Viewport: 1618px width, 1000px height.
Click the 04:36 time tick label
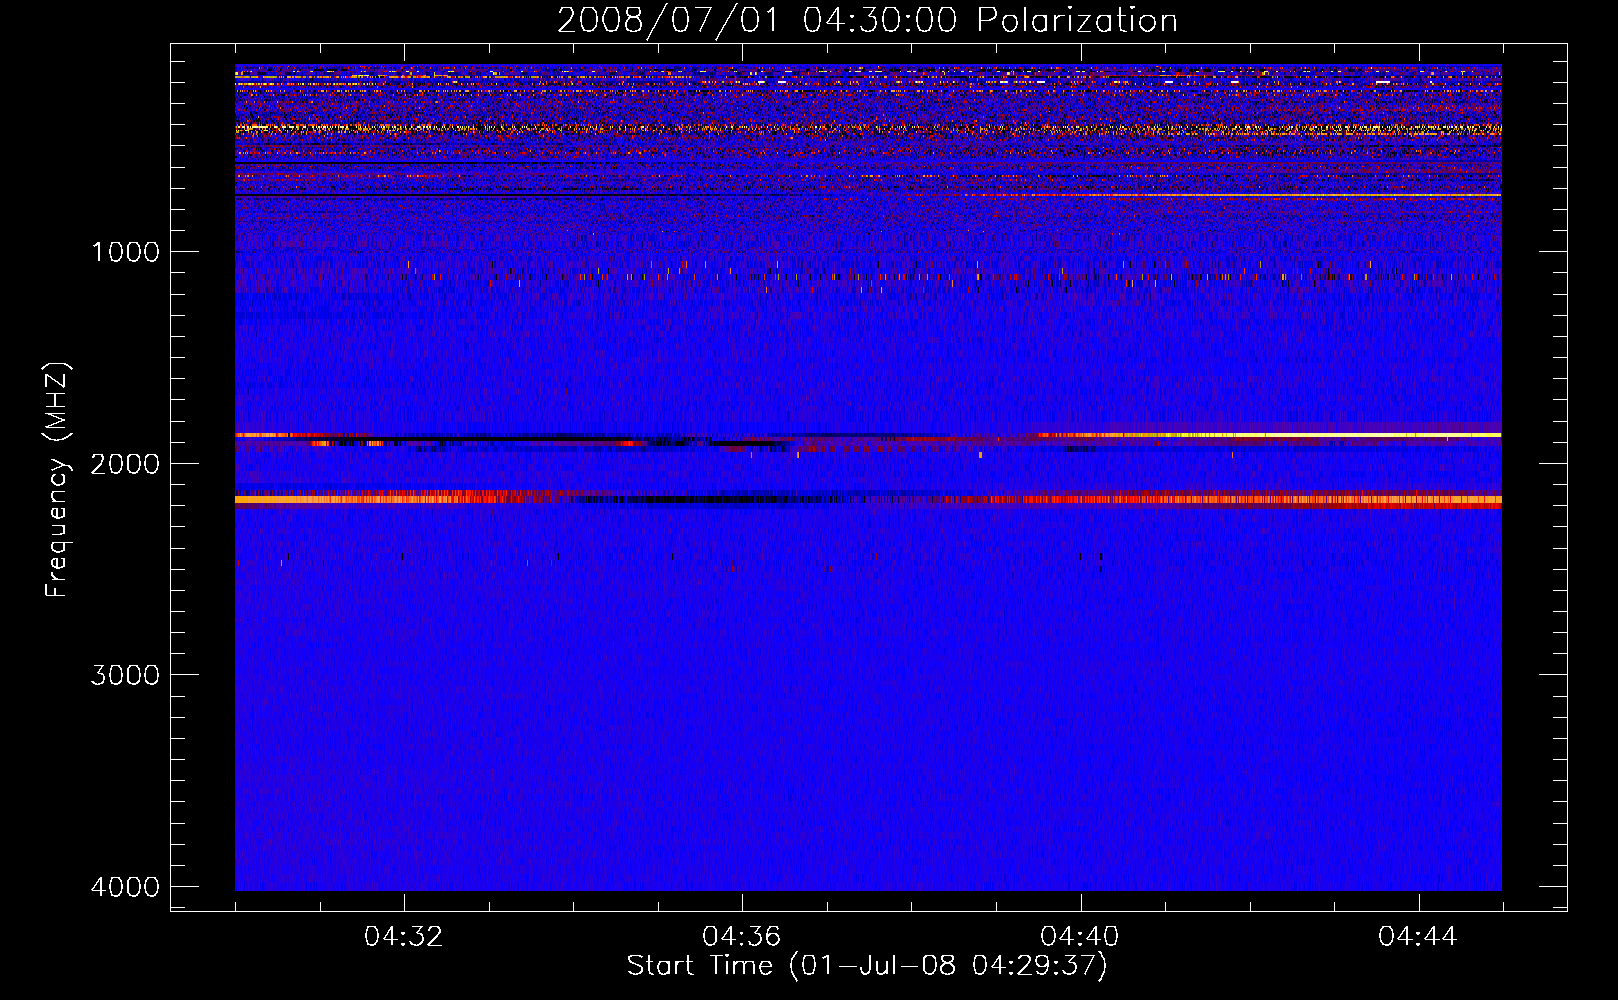[x=742, y=937]
